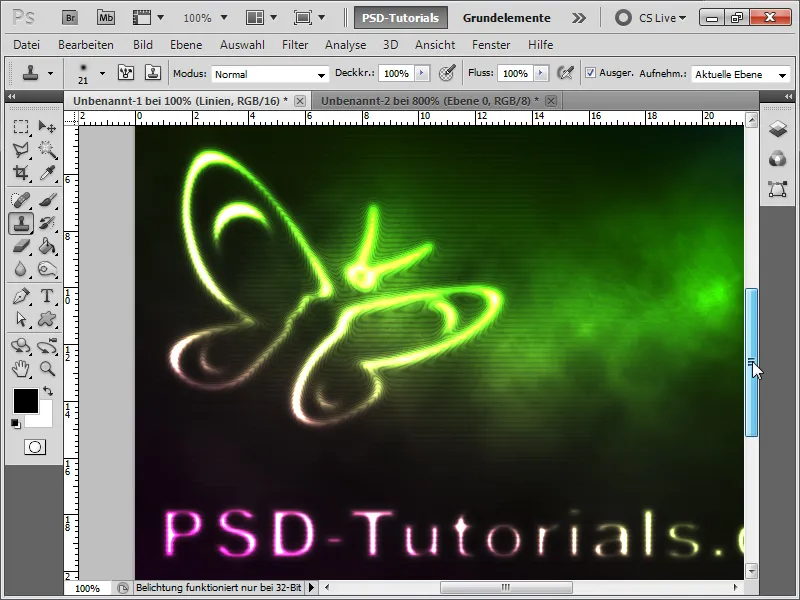
Task: Open the background color picker
Action: coord(45,418)
